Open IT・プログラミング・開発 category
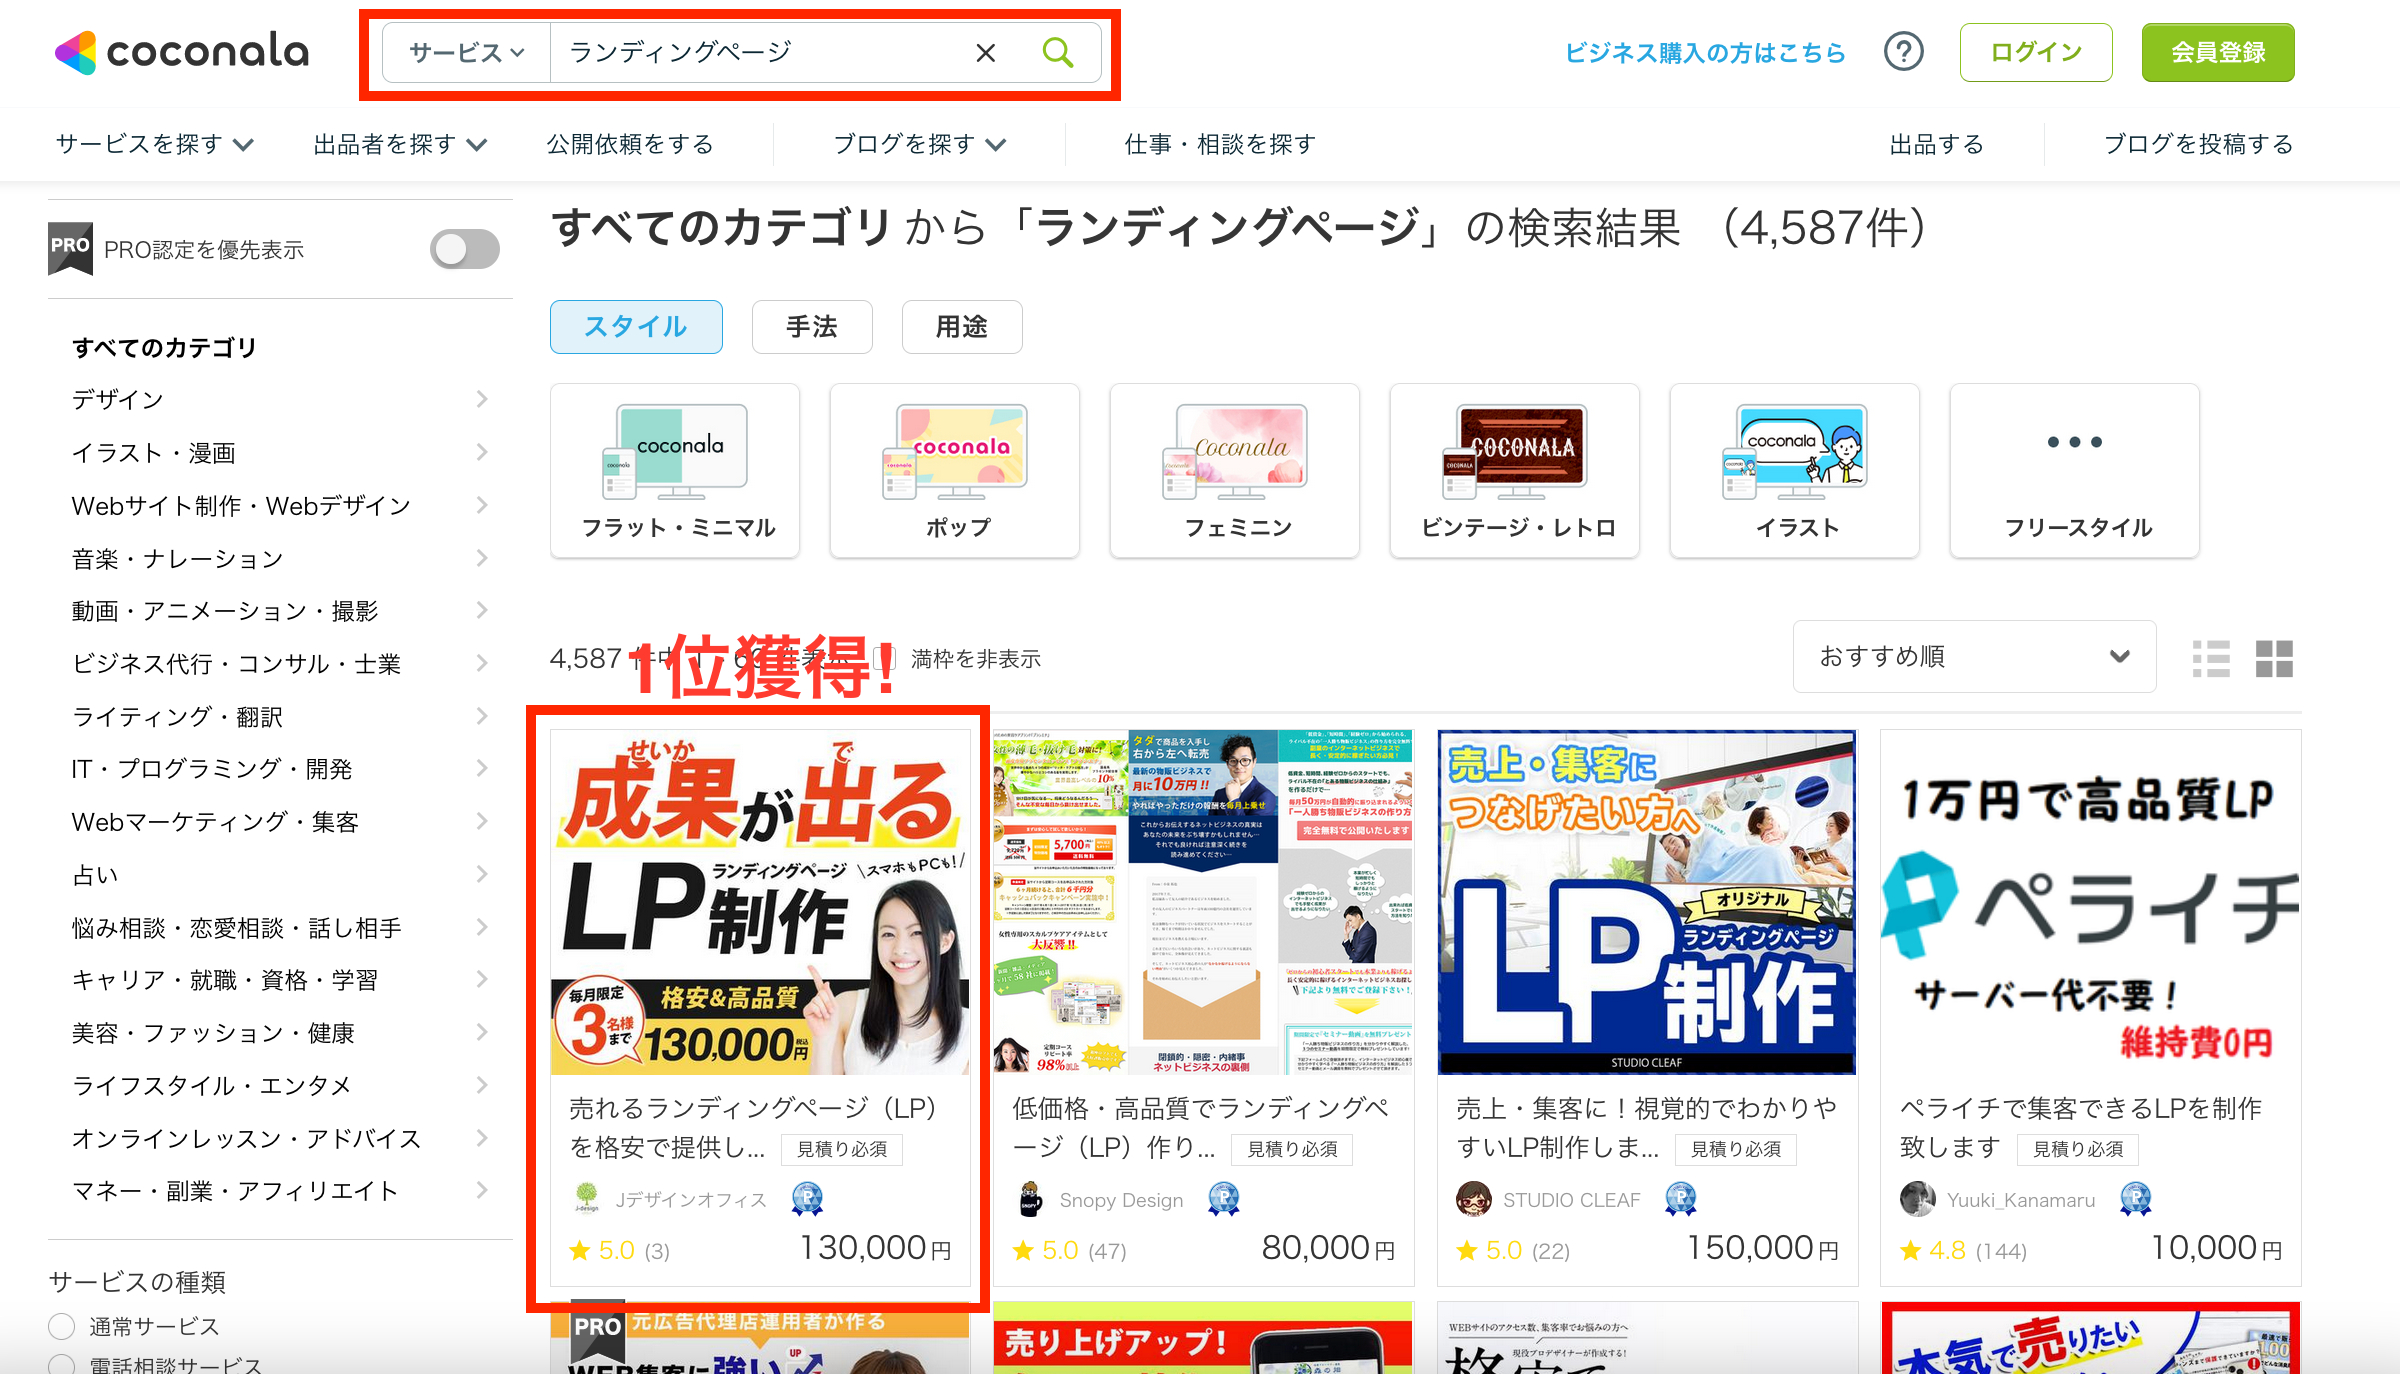 click(x=212, y=768)
